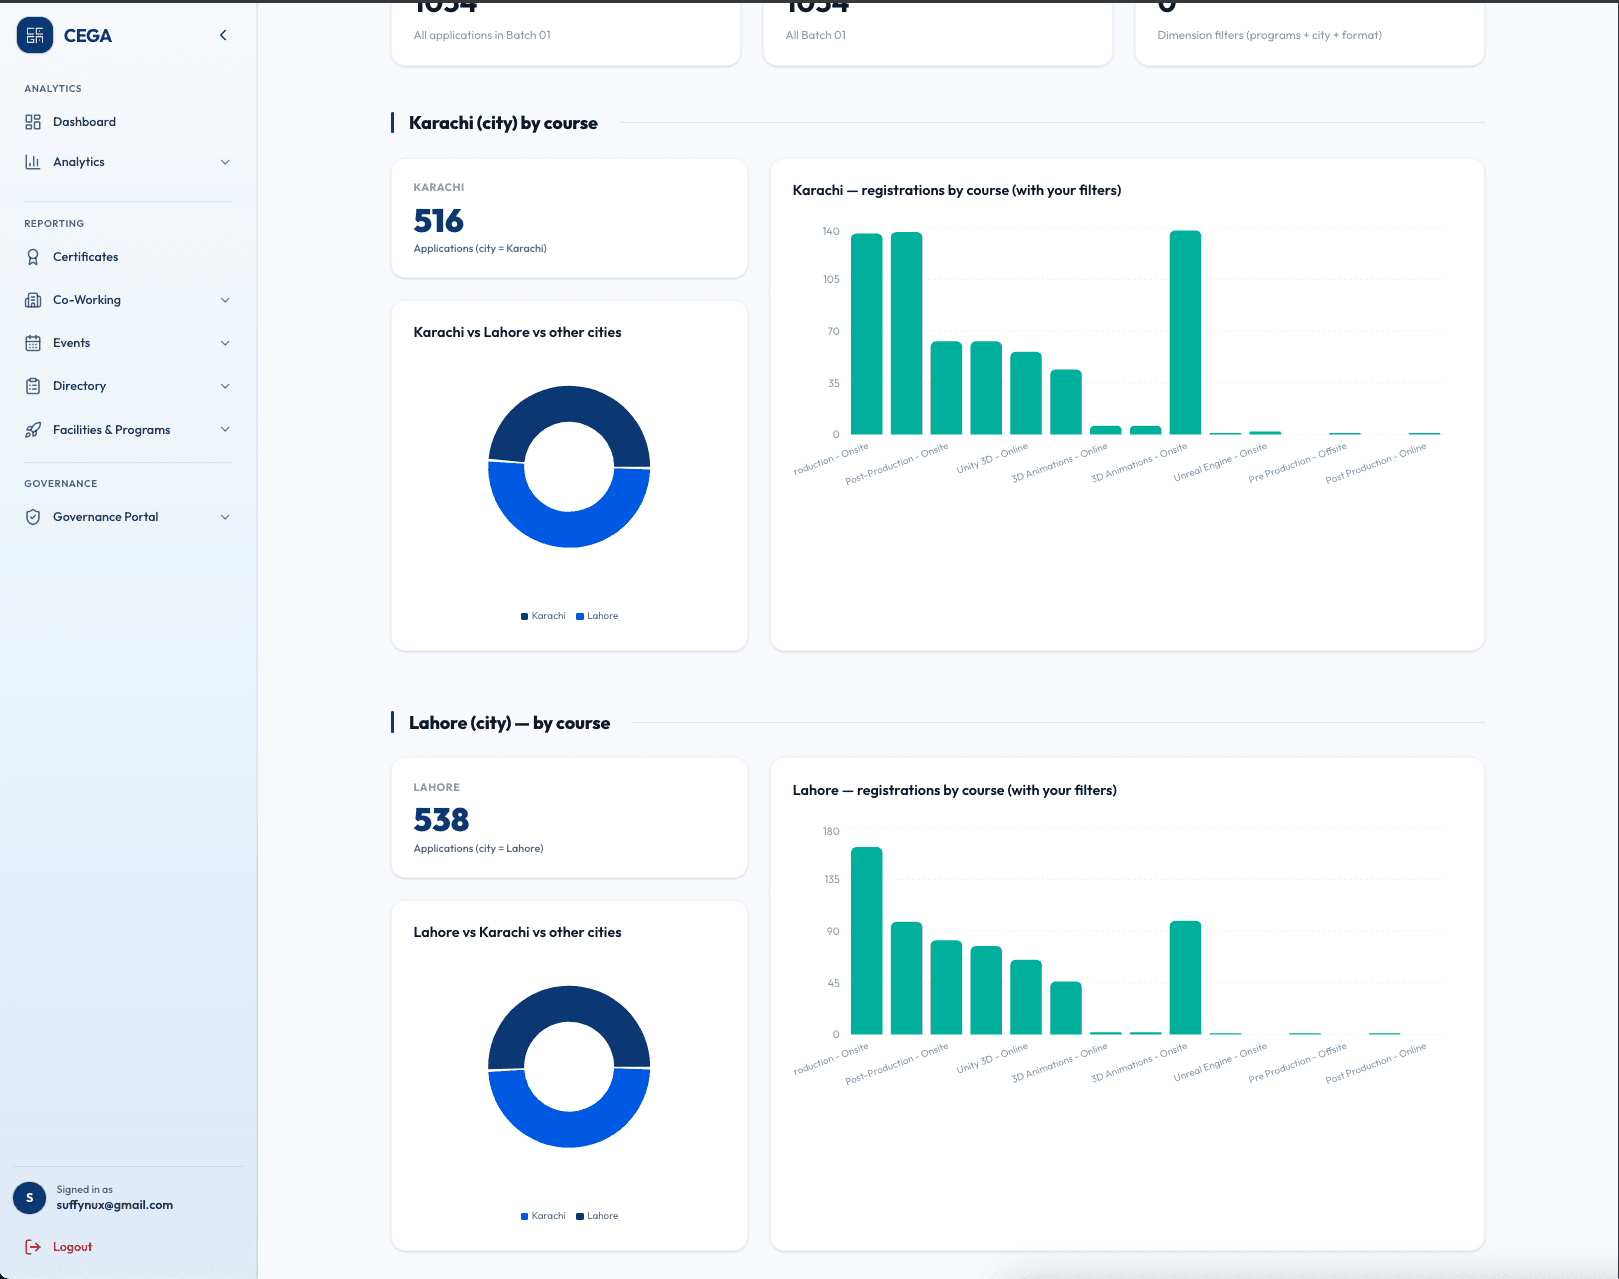
Task: Click the 538 Lahore applications number
Action: [441, 820]
